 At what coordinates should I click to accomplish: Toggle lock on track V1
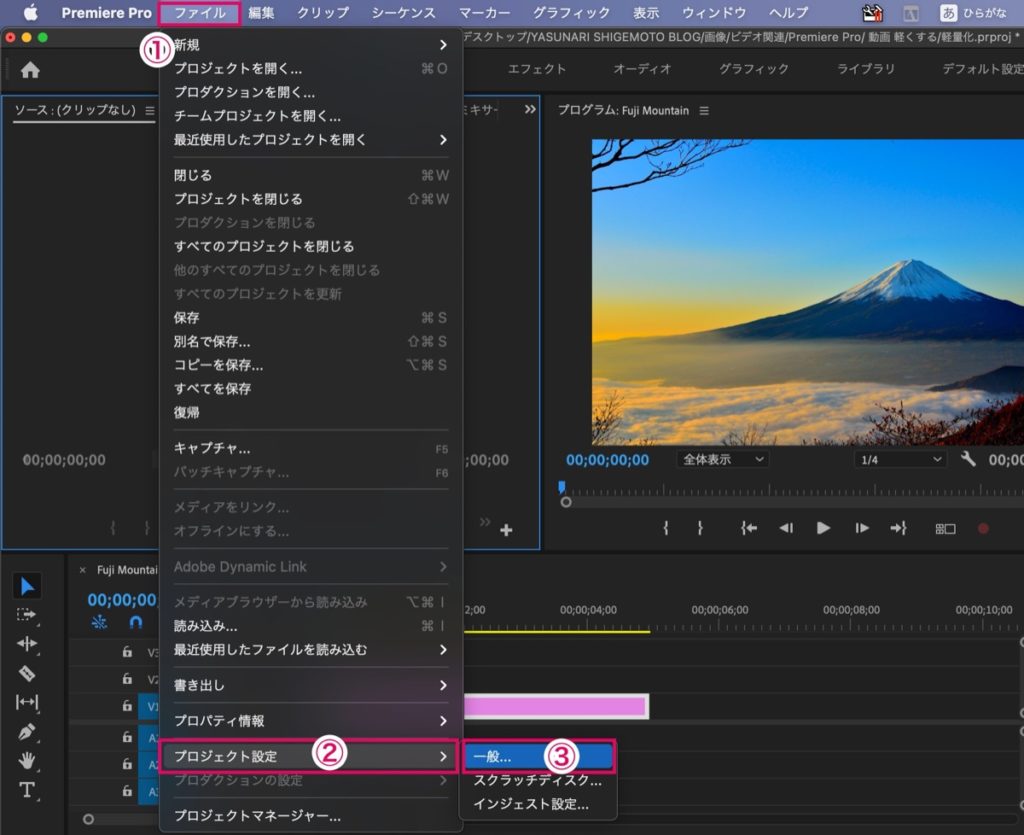pyautogui.click(x=127, y=706)
